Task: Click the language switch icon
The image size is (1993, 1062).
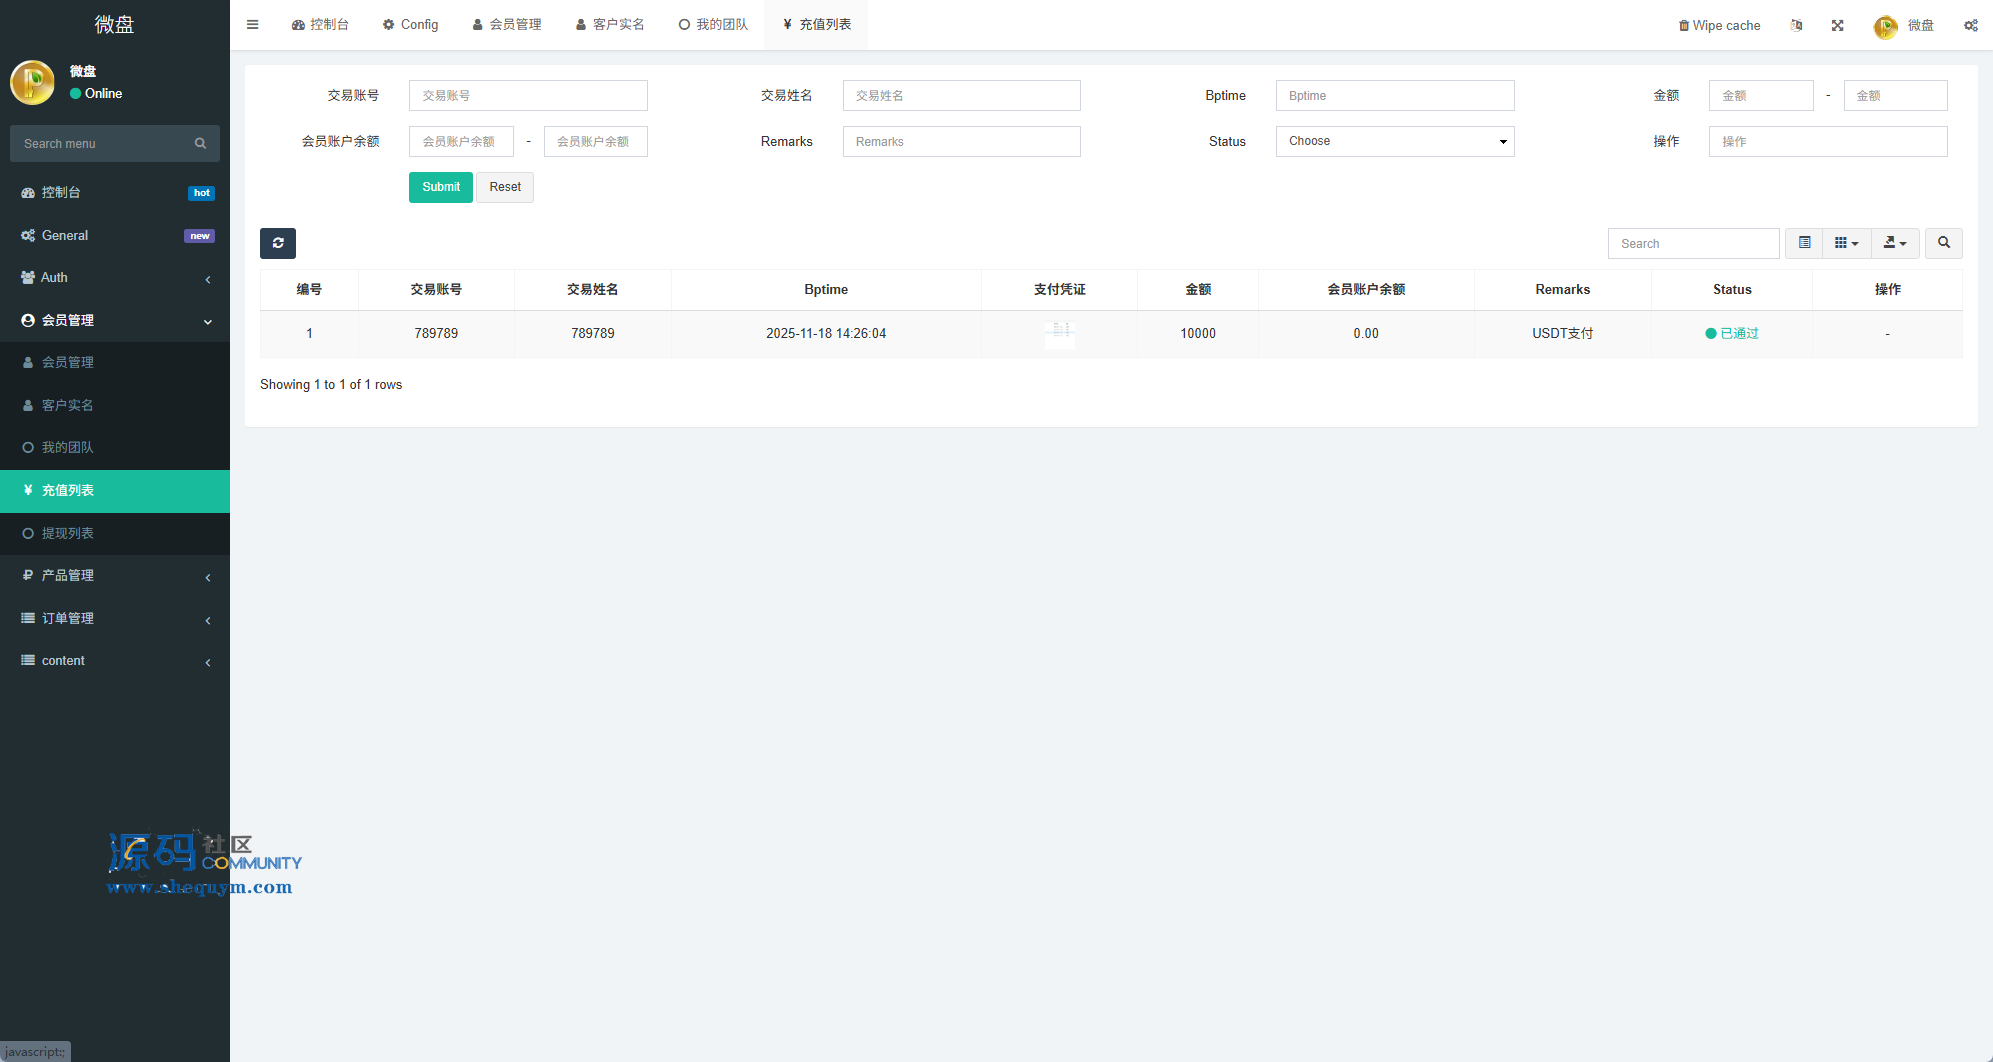Action: click(x=1796, y=25)
